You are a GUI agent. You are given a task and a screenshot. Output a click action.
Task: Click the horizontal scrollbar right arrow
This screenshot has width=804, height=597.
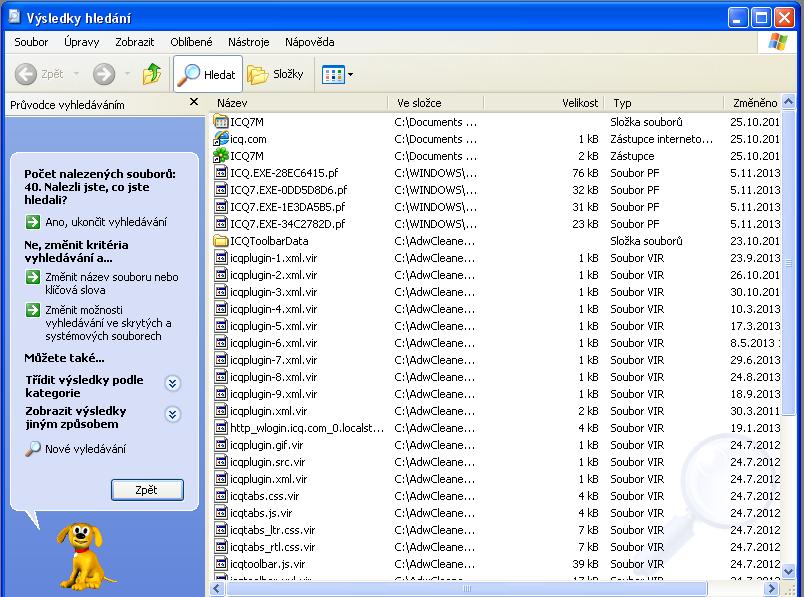773,589
